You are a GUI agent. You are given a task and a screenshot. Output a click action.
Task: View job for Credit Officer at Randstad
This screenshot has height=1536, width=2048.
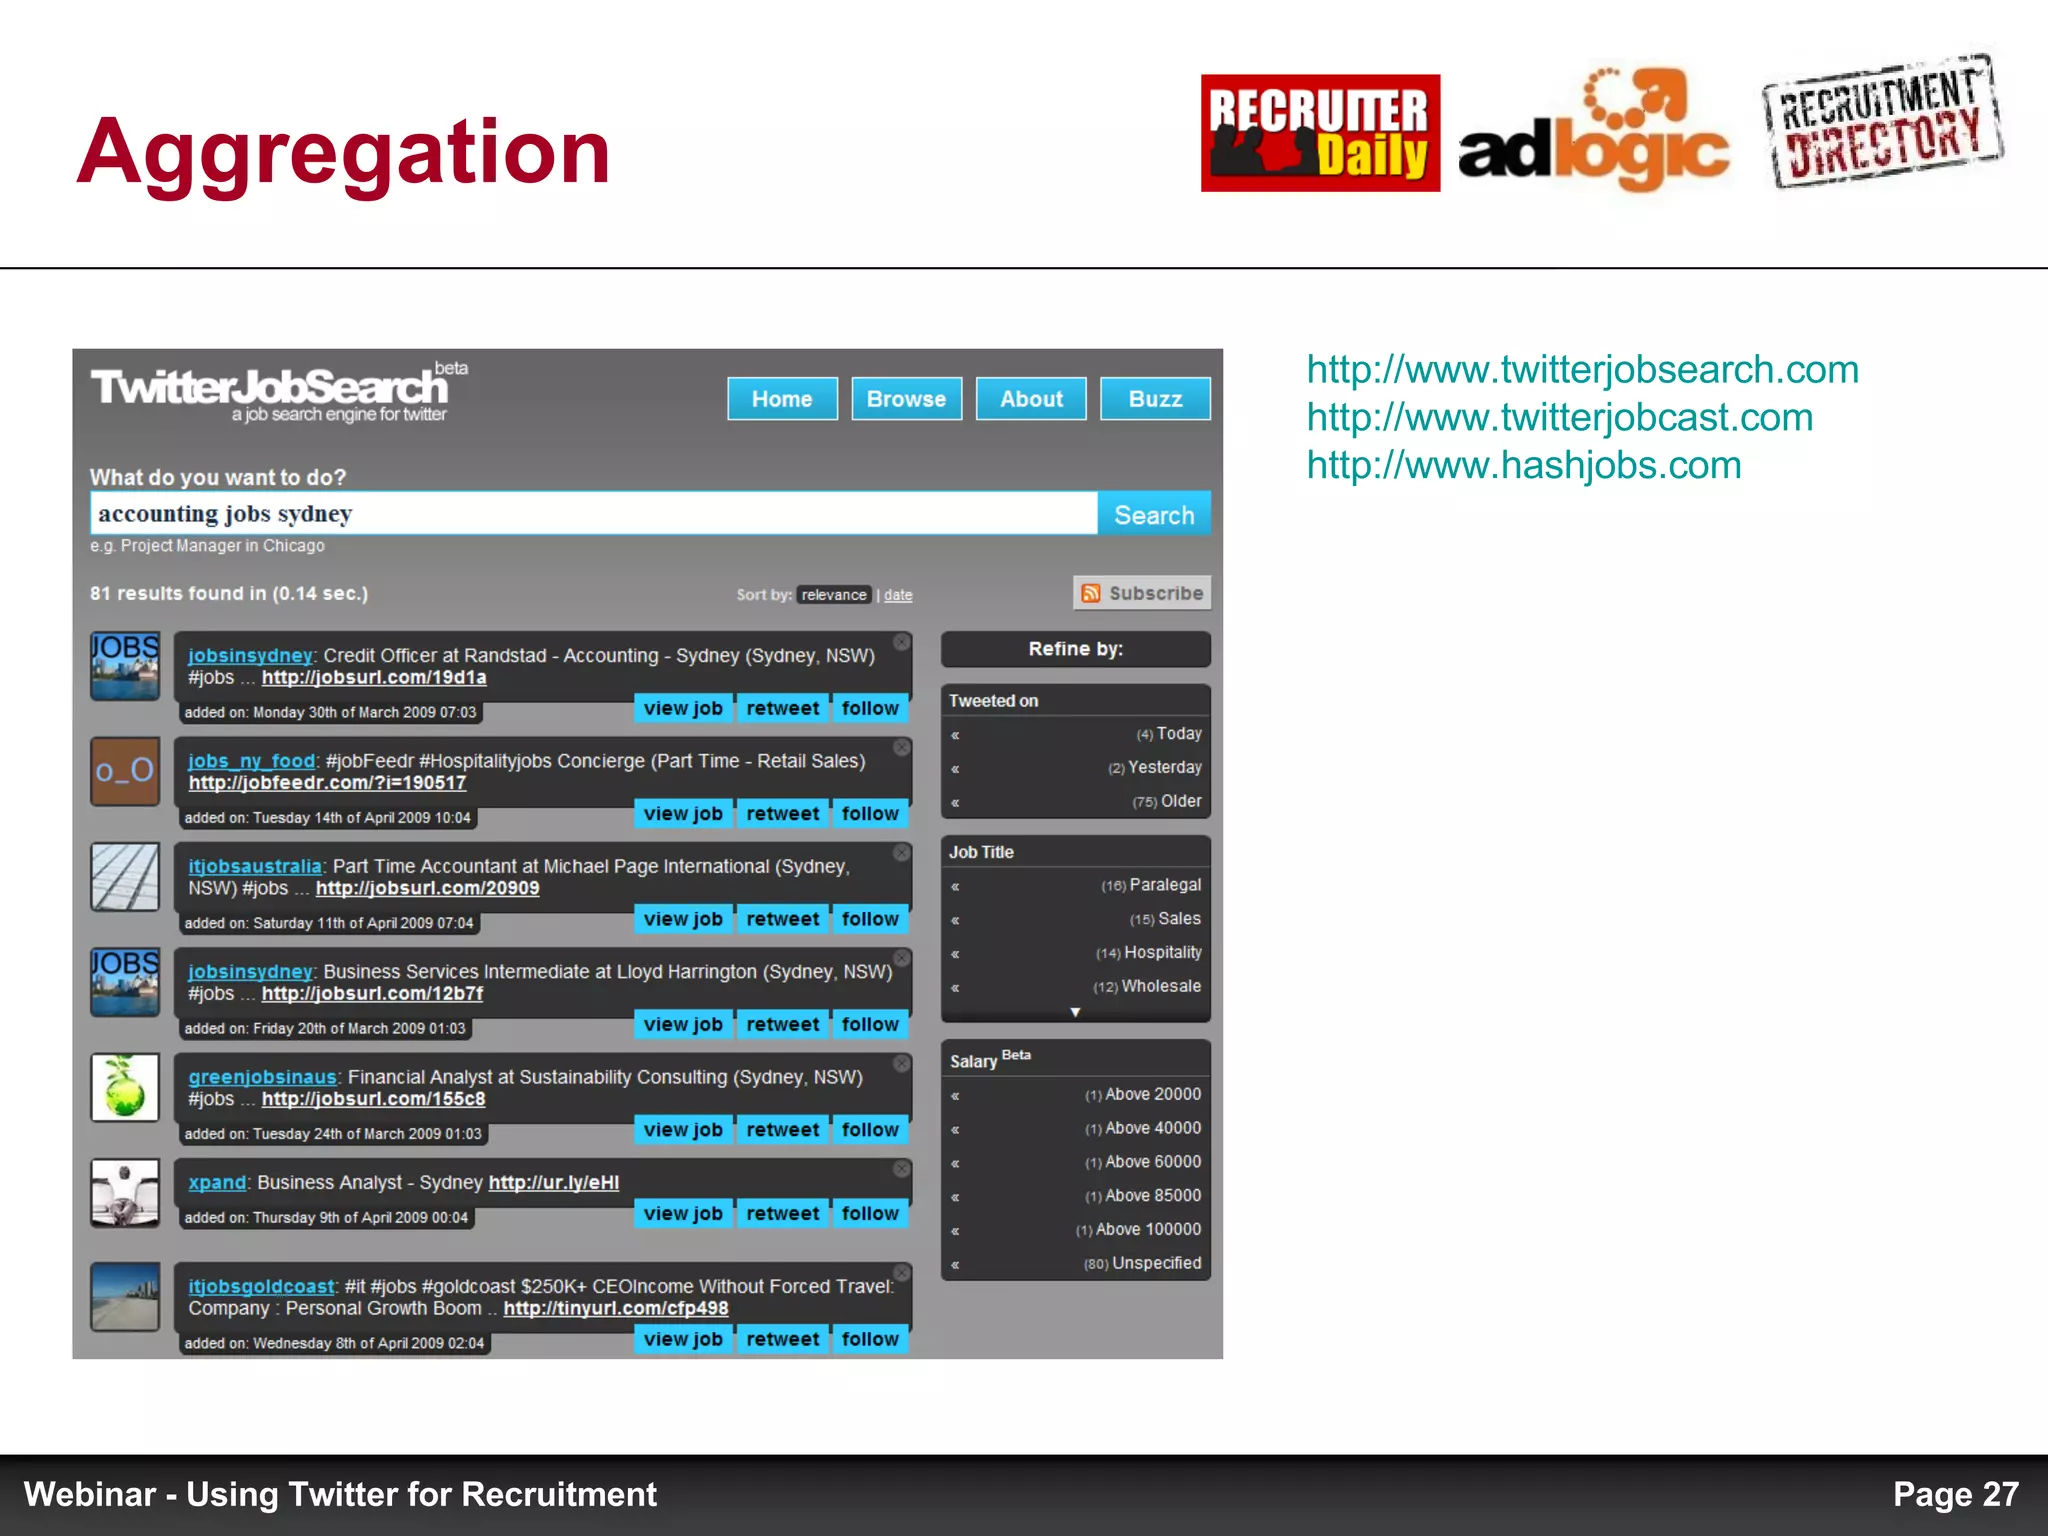tap(683, 708)
